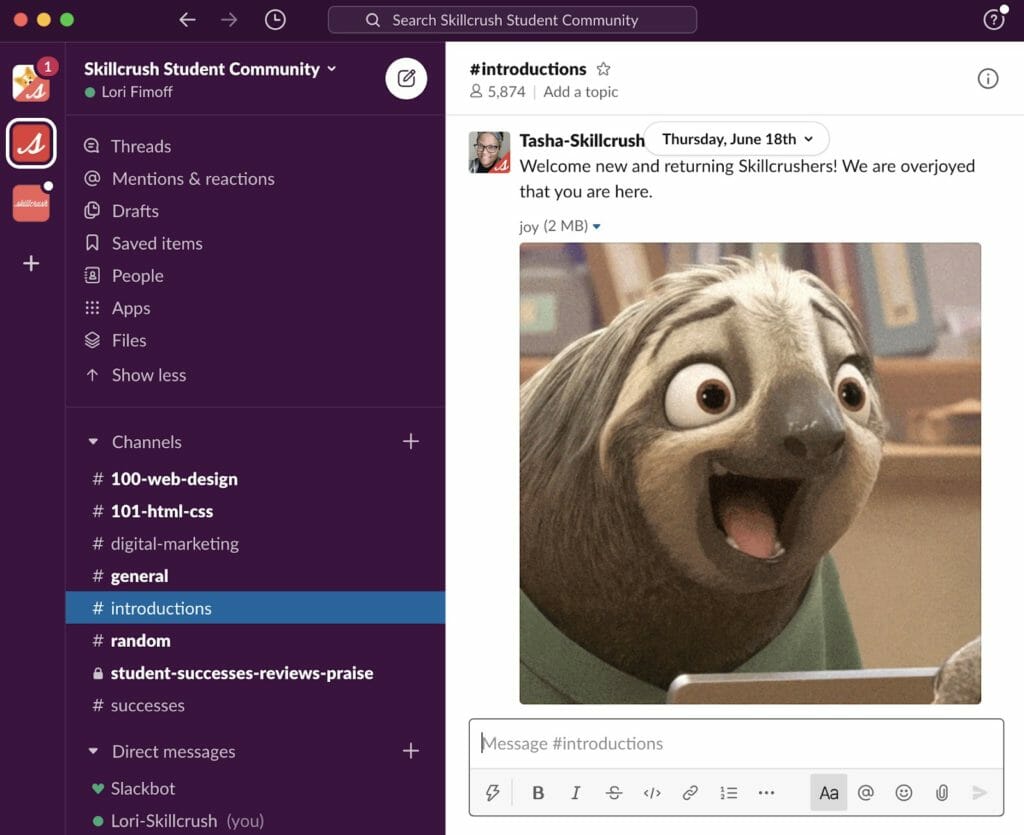Screen dimensions: 1024x835
Task: Open channel details info icon
Action: pyautogui.click(x=987, y=79)
